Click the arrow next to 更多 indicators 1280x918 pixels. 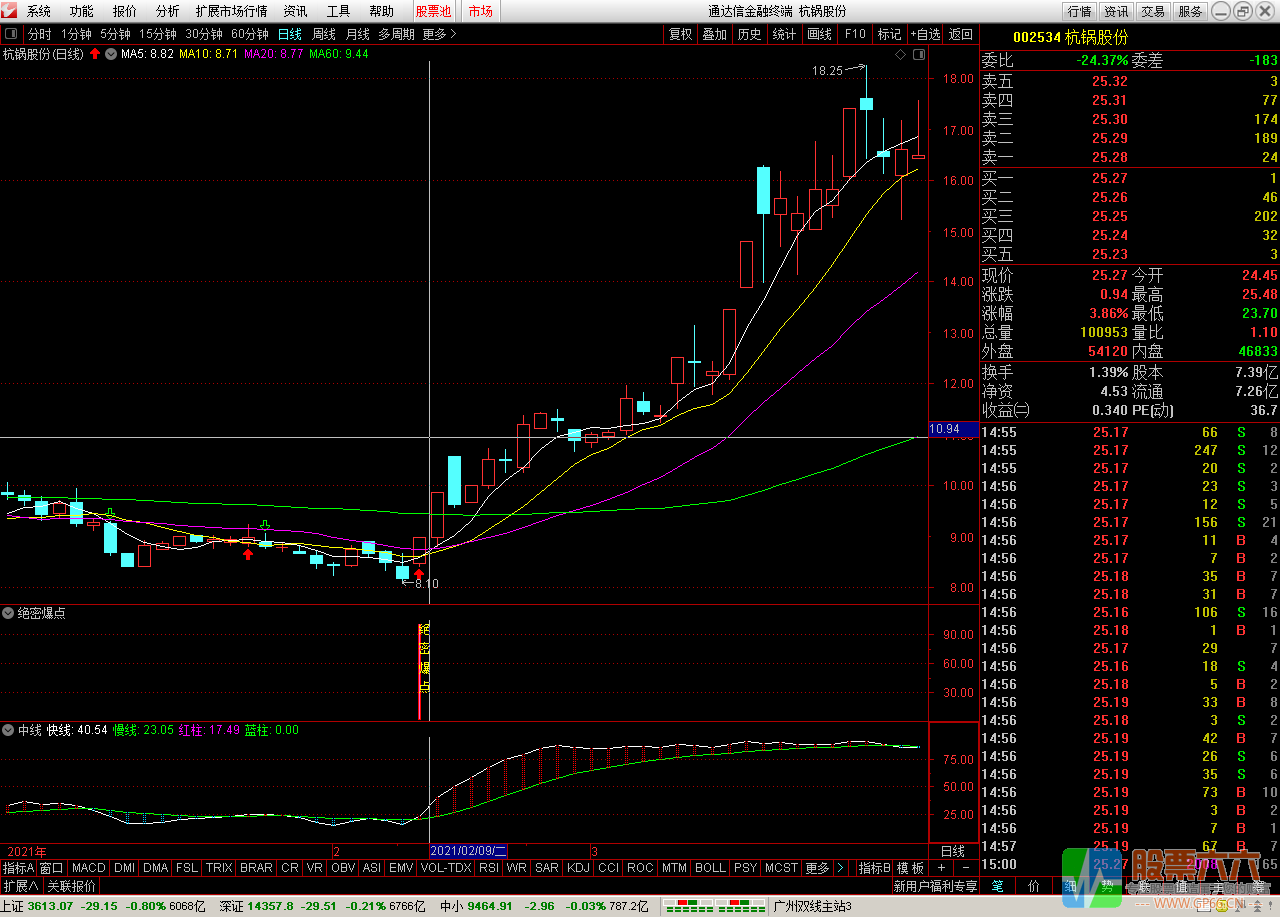(840, 867)
